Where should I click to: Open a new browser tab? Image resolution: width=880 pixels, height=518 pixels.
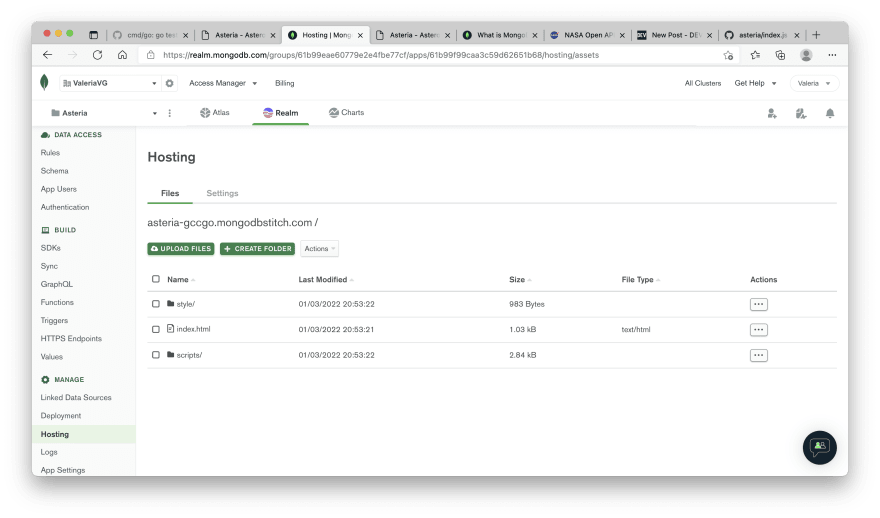[x=816, y=35]
